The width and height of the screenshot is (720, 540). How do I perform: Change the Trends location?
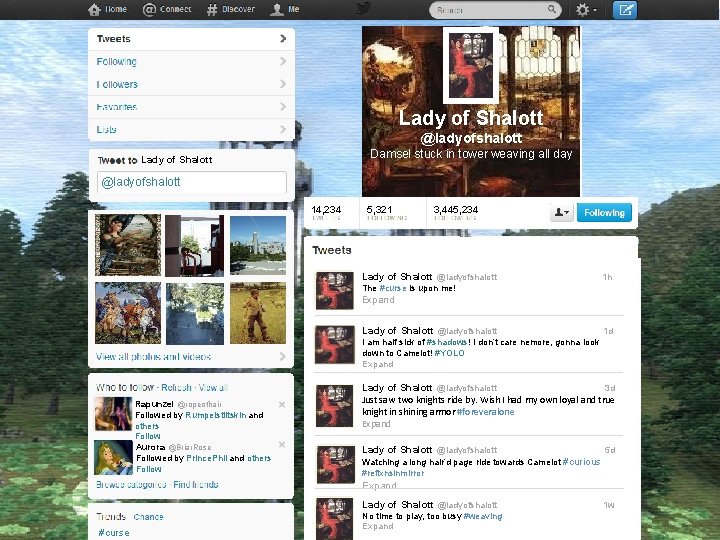click(x=148, y=517)
